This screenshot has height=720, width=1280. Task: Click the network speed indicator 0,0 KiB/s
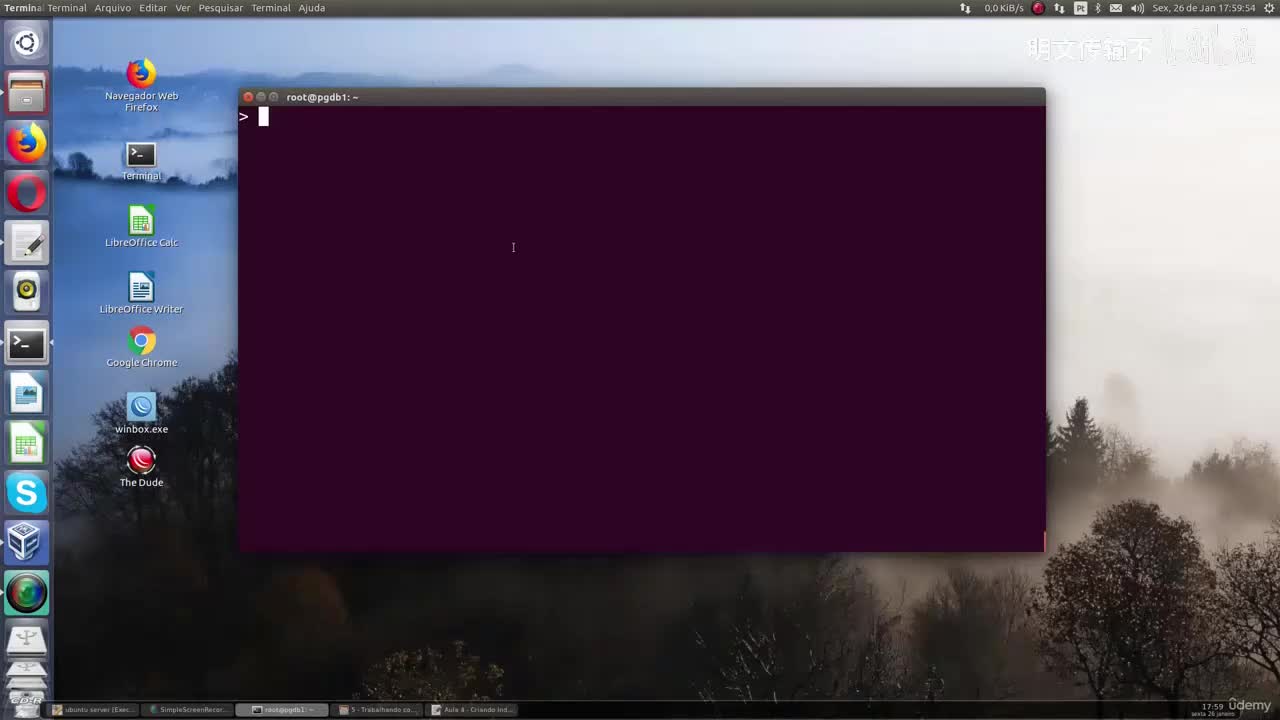coord(1004,8)
